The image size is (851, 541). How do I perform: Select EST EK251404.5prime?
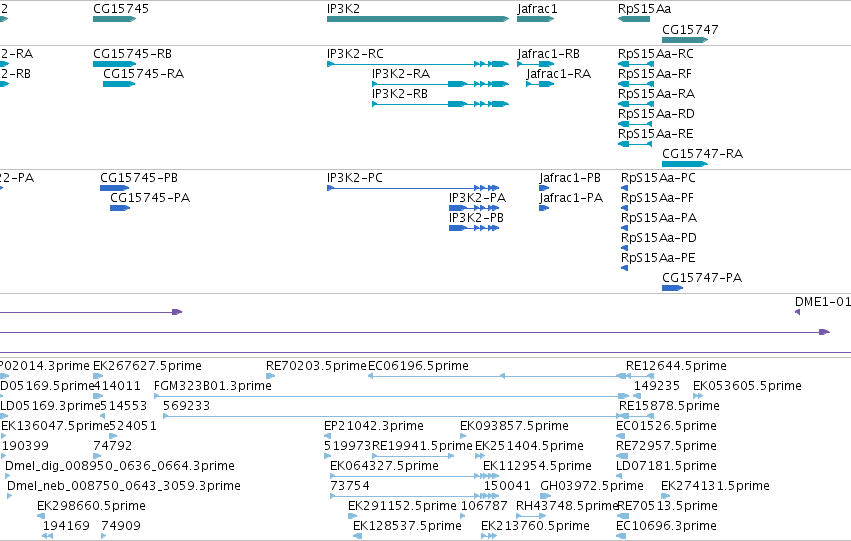[x=529, y=446]
